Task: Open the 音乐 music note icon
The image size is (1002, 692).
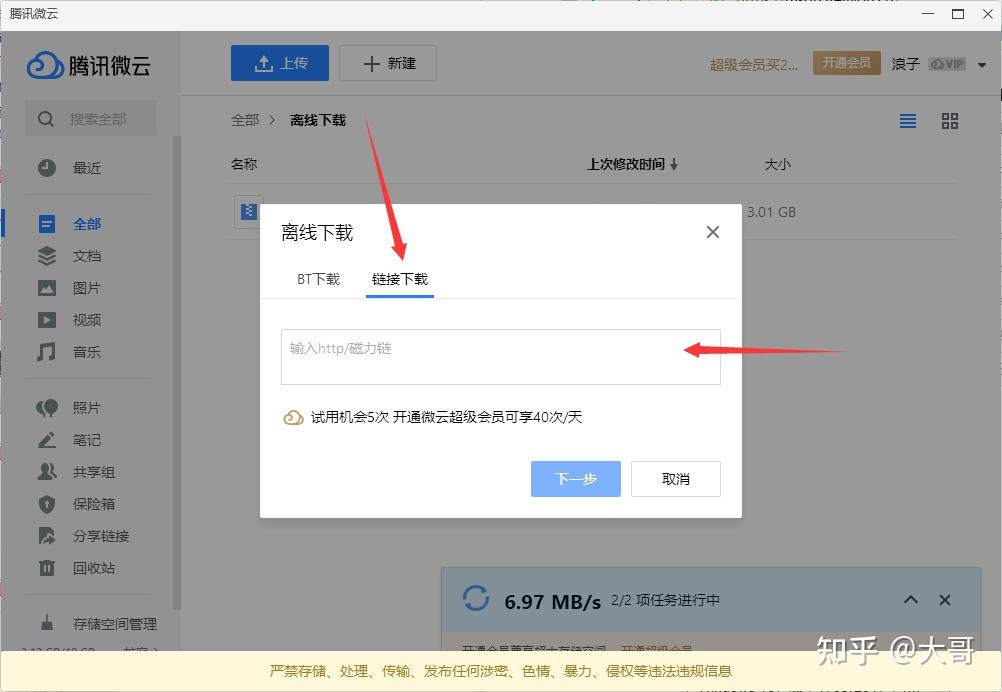Action: pos(47,352)
